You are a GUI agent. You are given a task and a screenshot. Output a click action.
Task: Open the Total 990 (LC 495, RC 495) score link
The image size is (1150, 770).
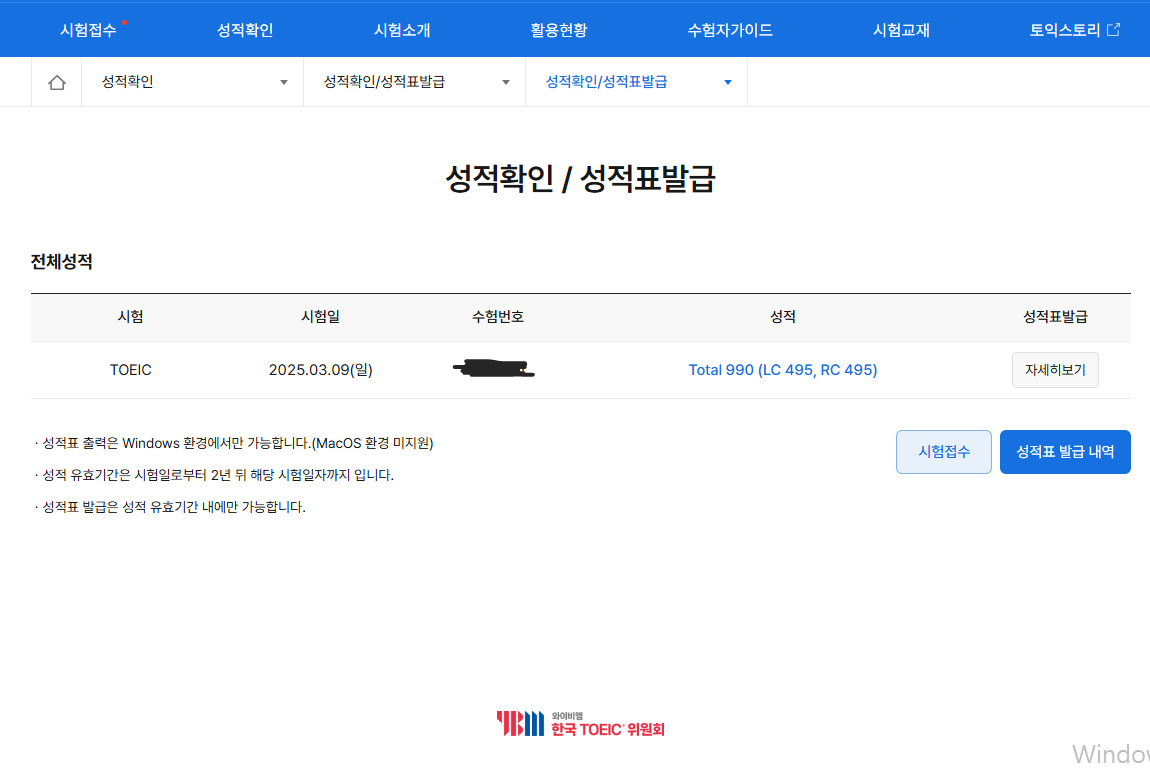tap(783, 370)
